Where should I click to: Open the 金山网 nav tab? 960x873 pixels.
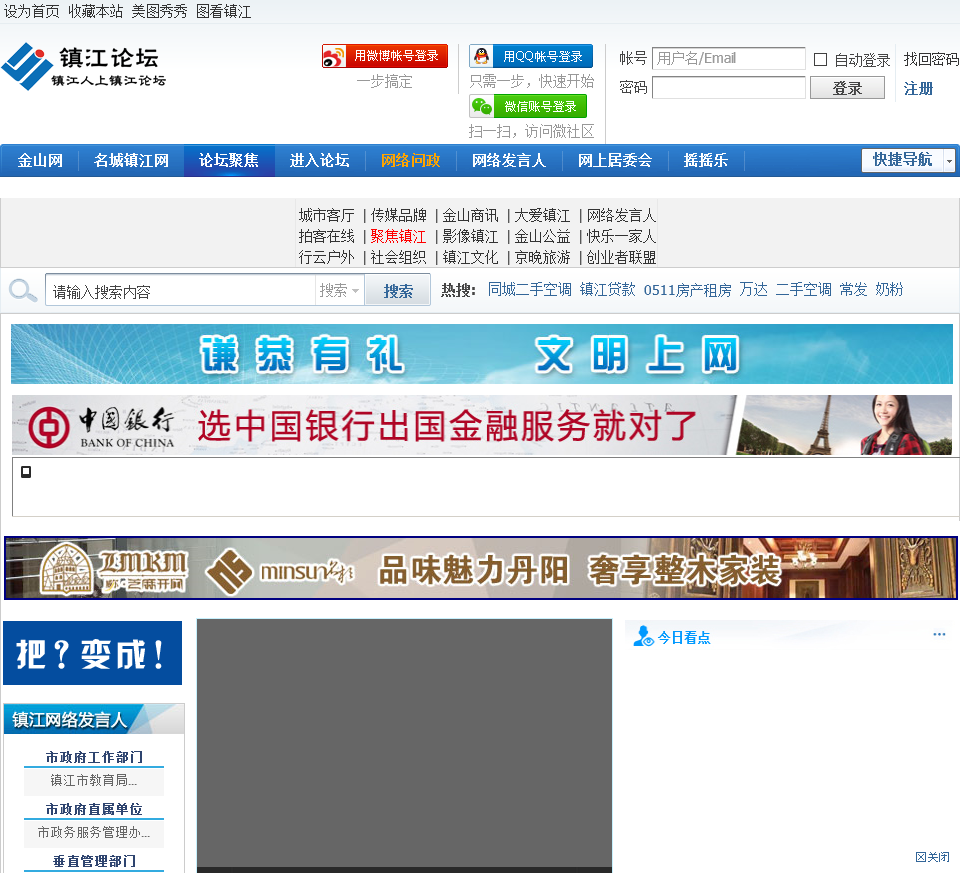tap(40, 161)
